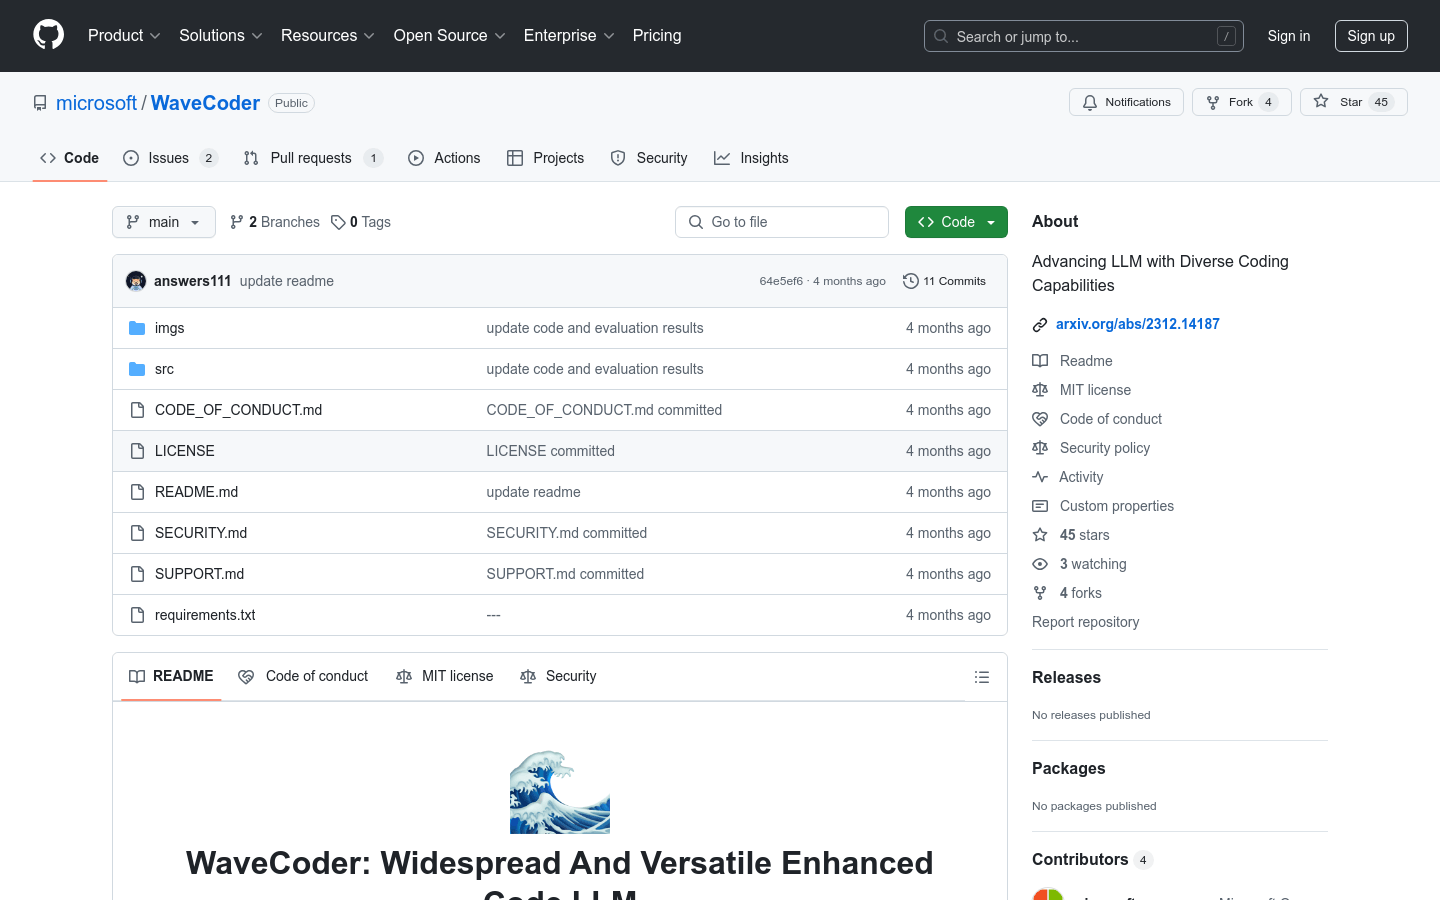Open the requirements.txt file
Screen dimensions: 1440x900
(x=205, y=615)
